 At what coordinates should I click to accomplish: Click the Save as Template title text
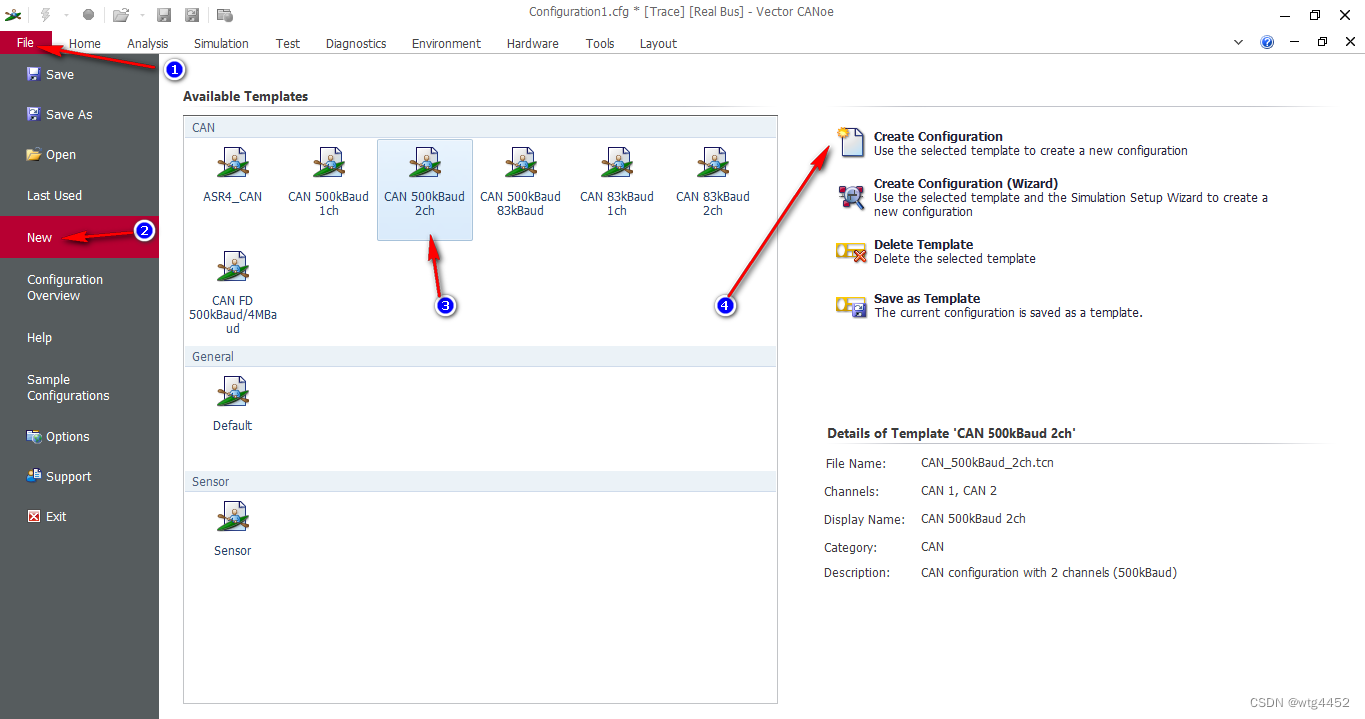(927, 298)
